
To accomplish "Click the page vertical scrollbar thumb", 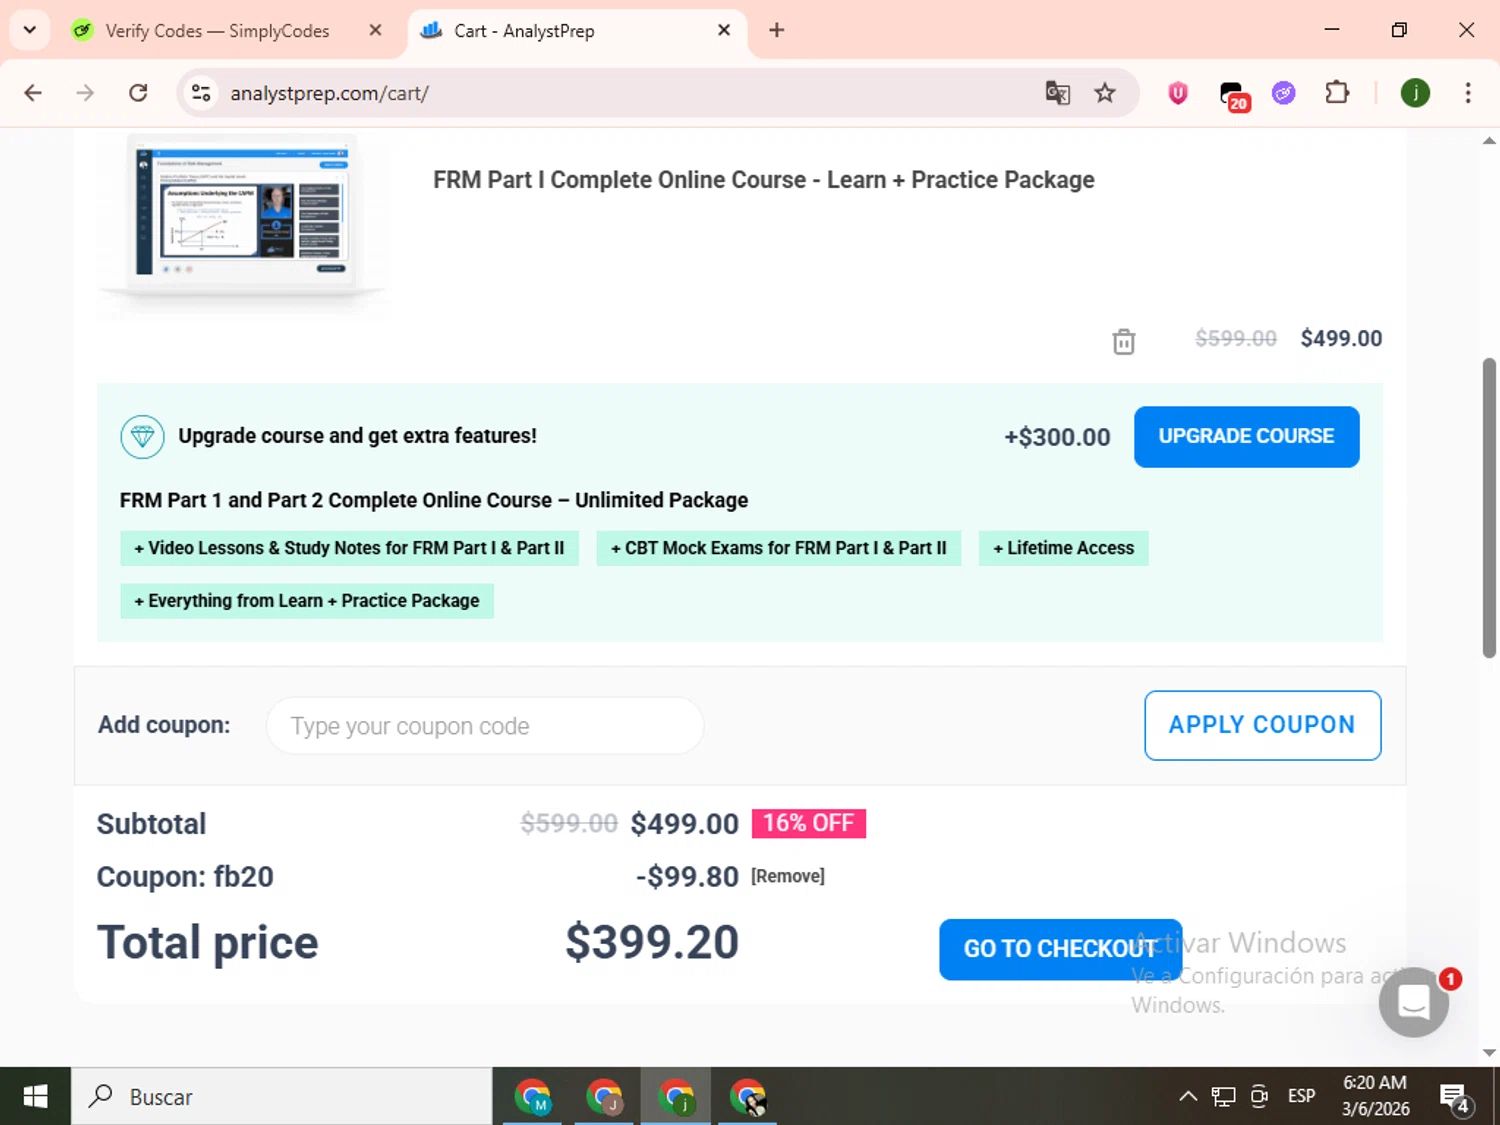I will (1489, 507).
